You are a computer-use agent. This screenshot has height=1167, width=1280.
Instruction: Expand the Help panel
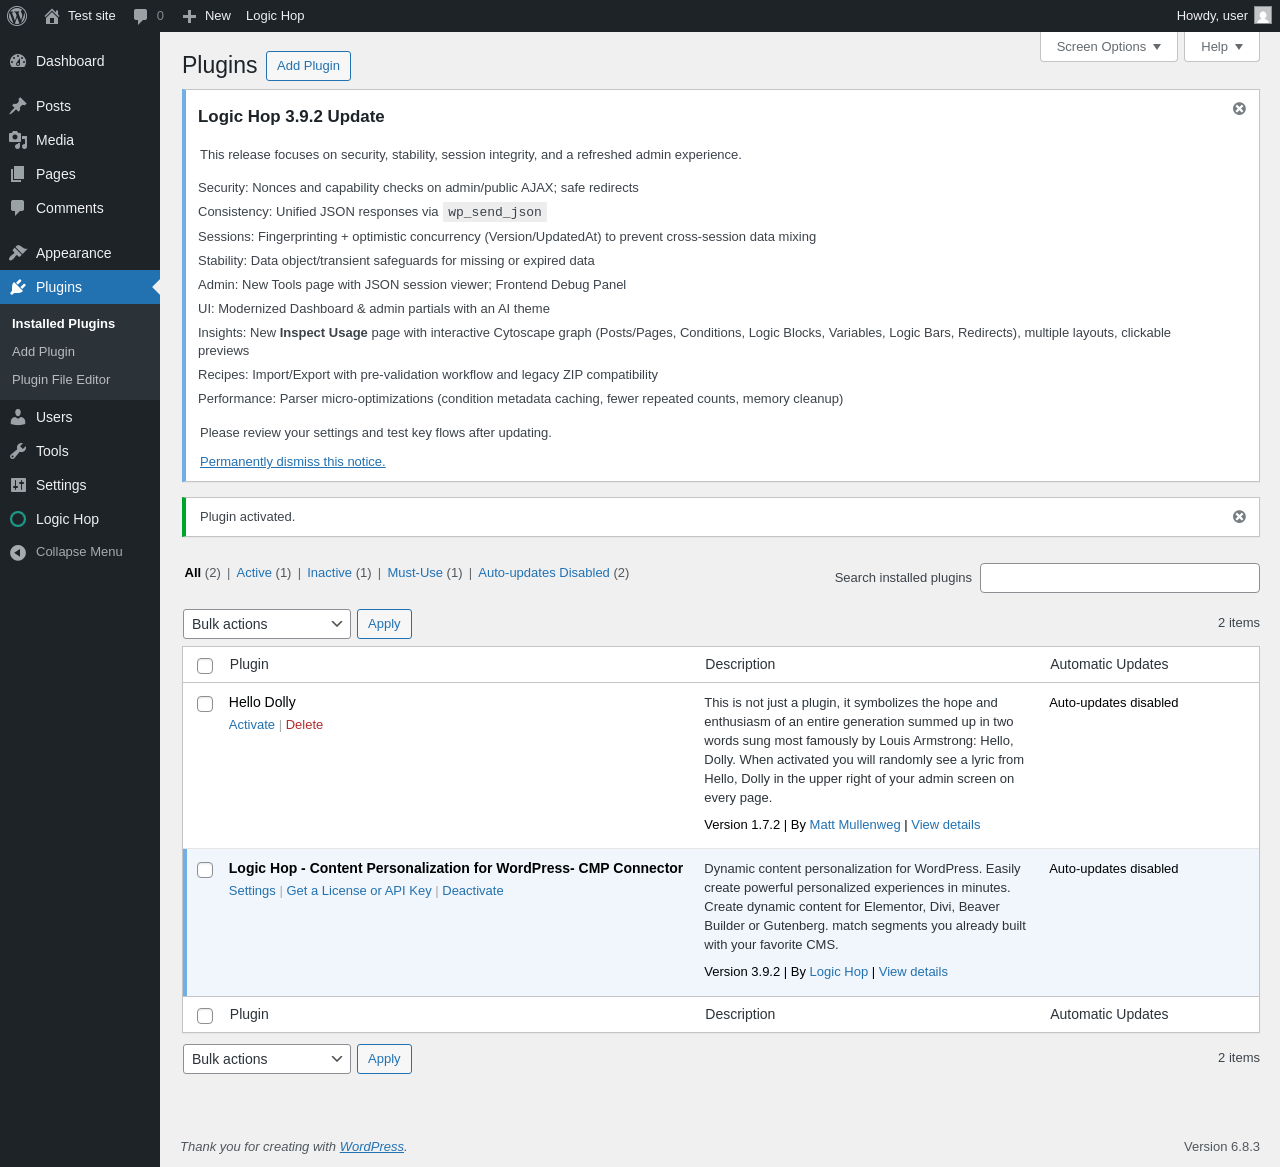pyautogui.click(x=1222, y=46)
